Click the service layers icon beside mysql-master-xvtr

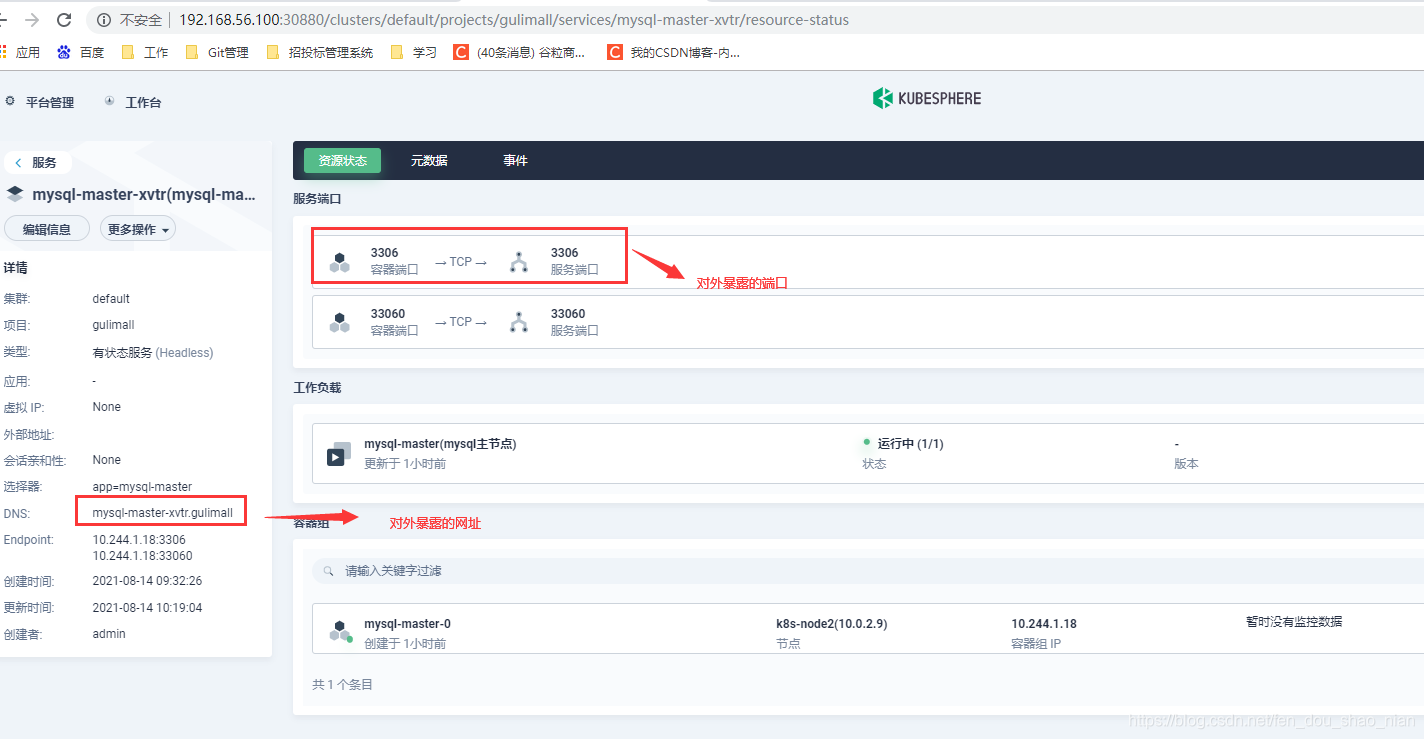[x=15, y=194]
